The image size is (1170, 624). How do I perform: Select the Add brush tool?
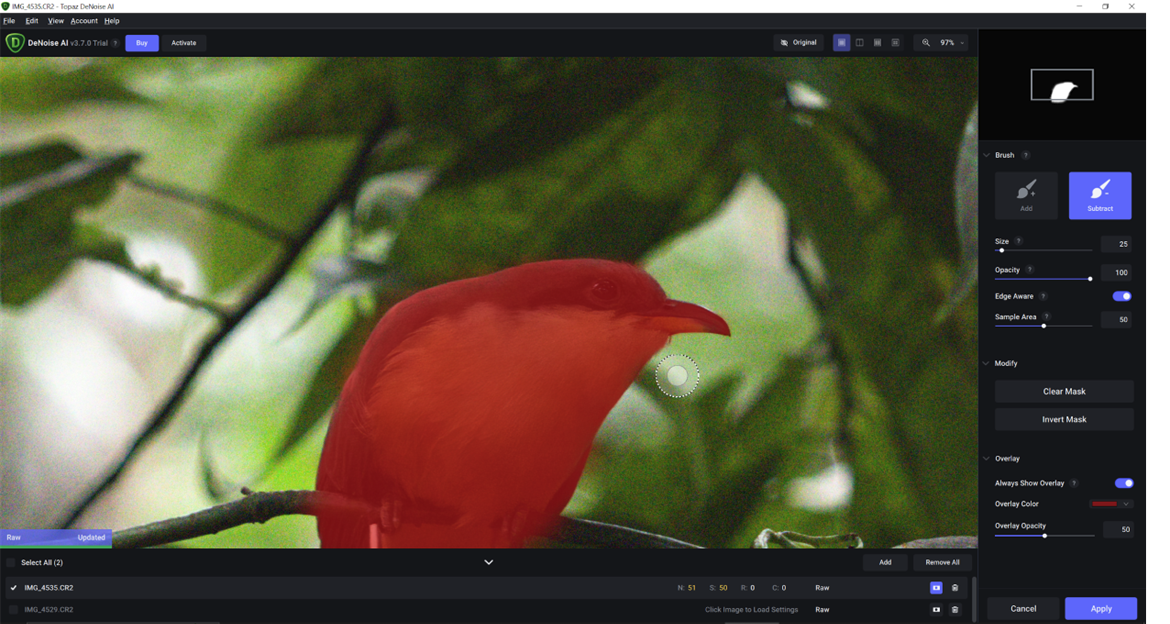click(1026, 195)
